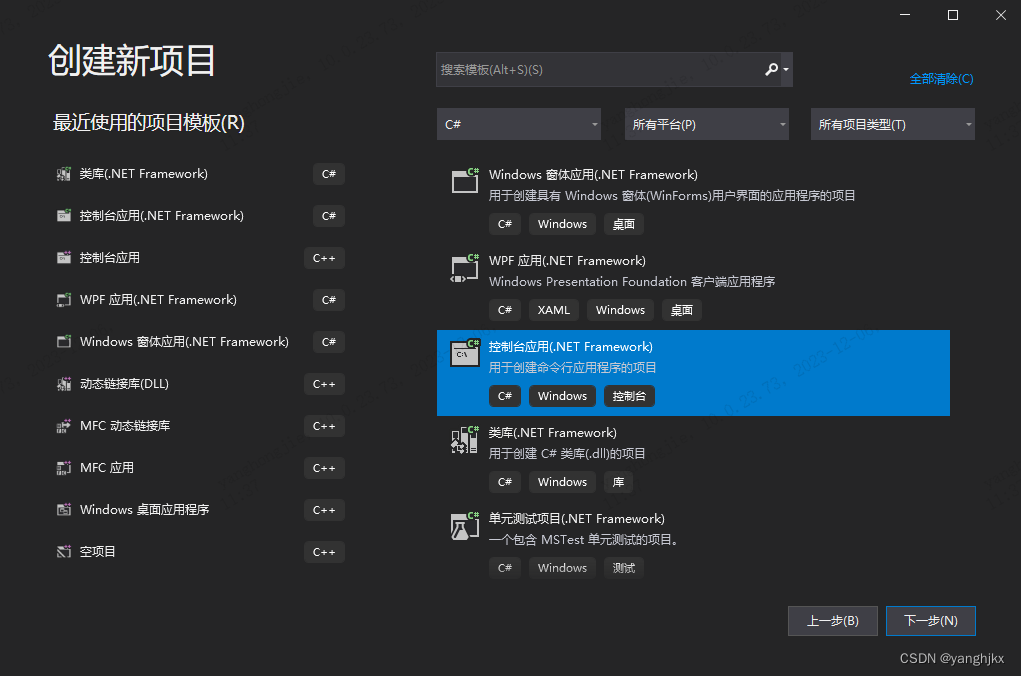
Task: Open the C# language filter dropdown
Action: click(518, 124)
